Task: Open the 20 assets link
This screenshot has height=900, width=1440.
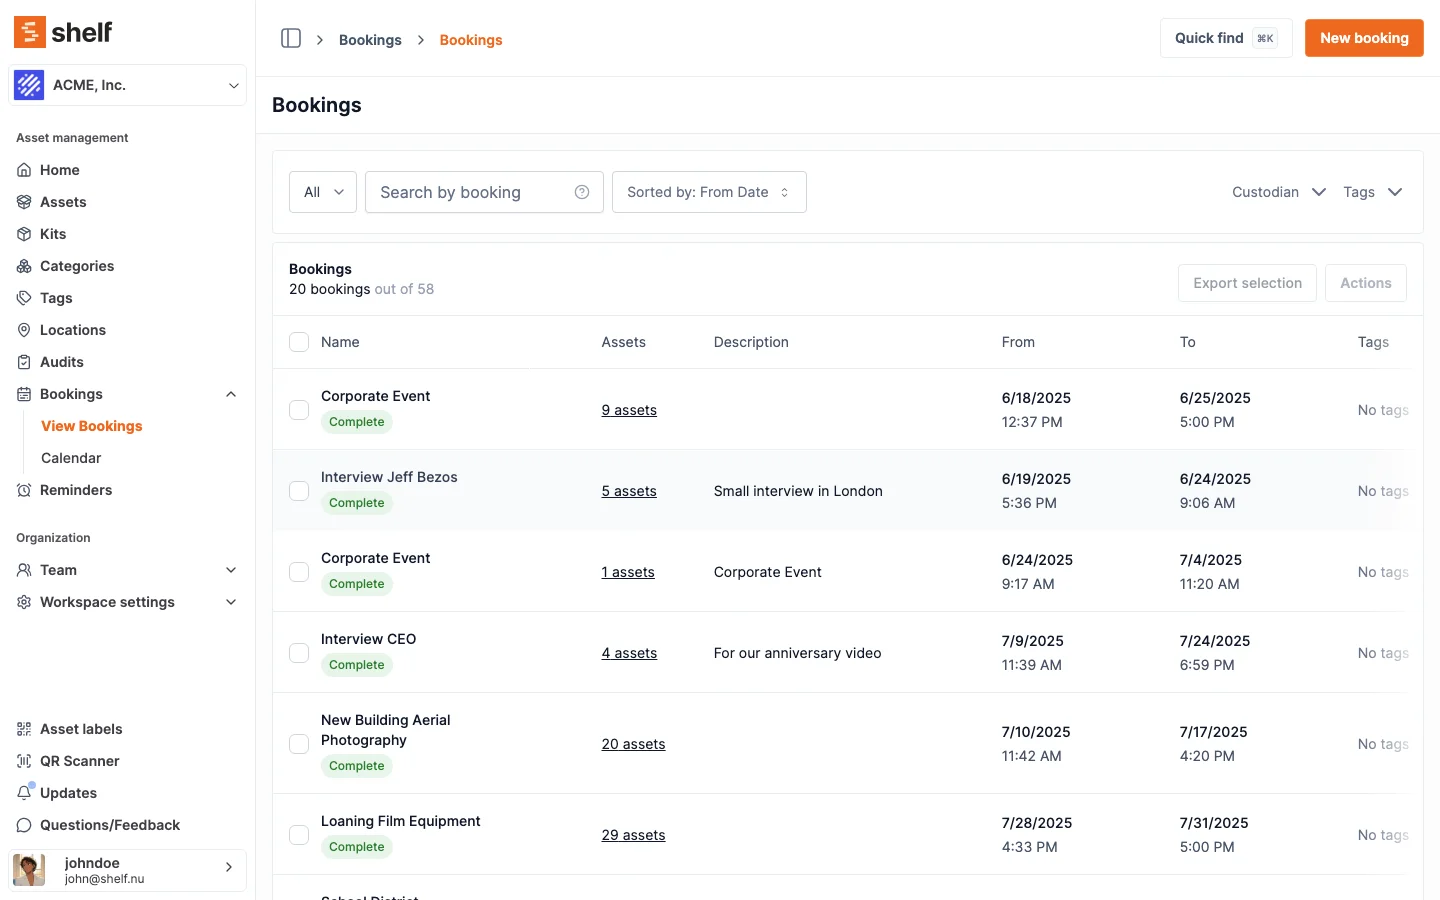Action: point(633,744)
